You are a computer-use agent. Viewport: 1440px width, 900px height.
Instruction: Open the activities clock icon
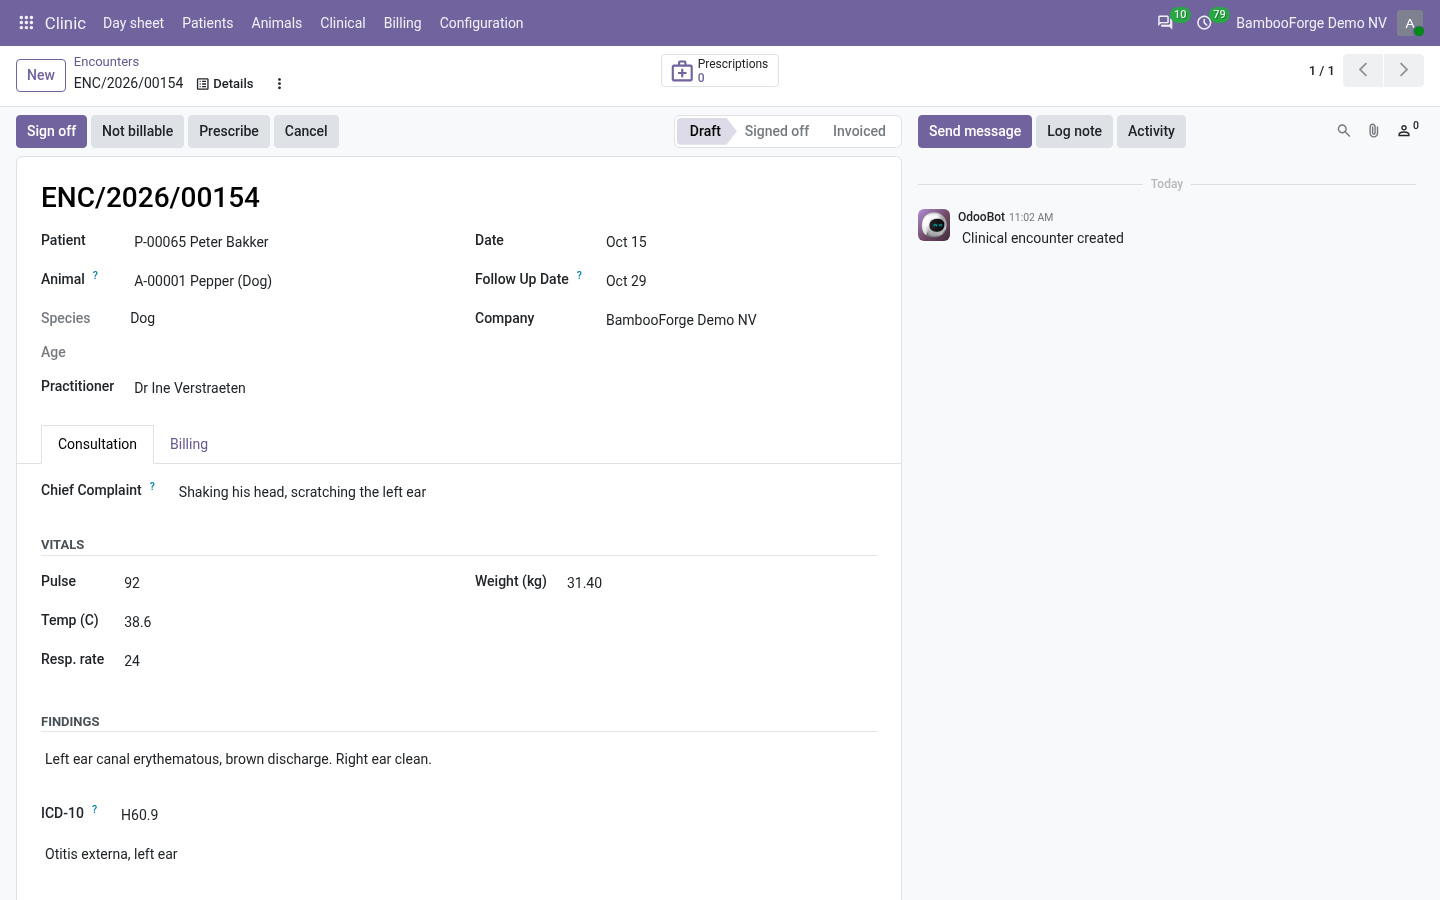(x=1204, y=23)
